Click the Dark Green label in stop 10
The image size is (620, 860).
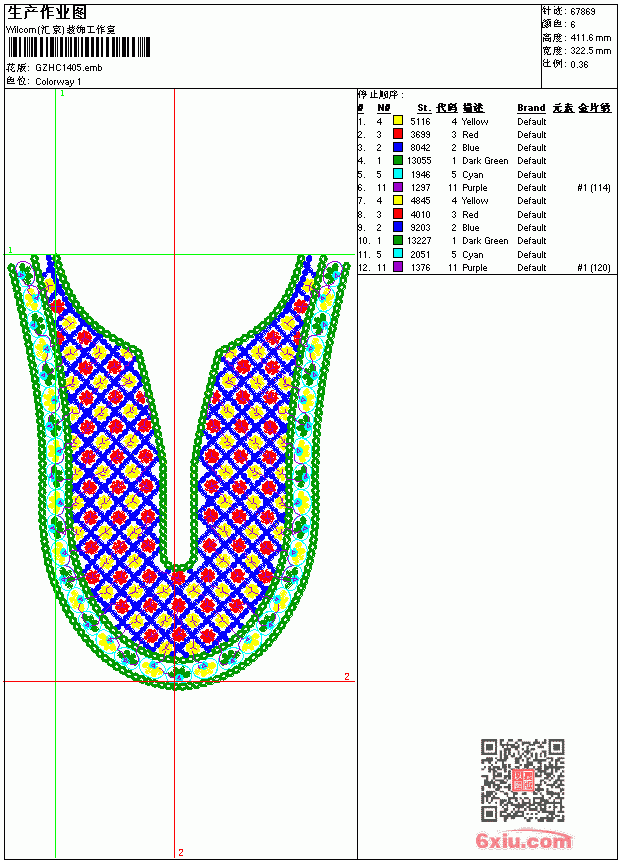485,241
